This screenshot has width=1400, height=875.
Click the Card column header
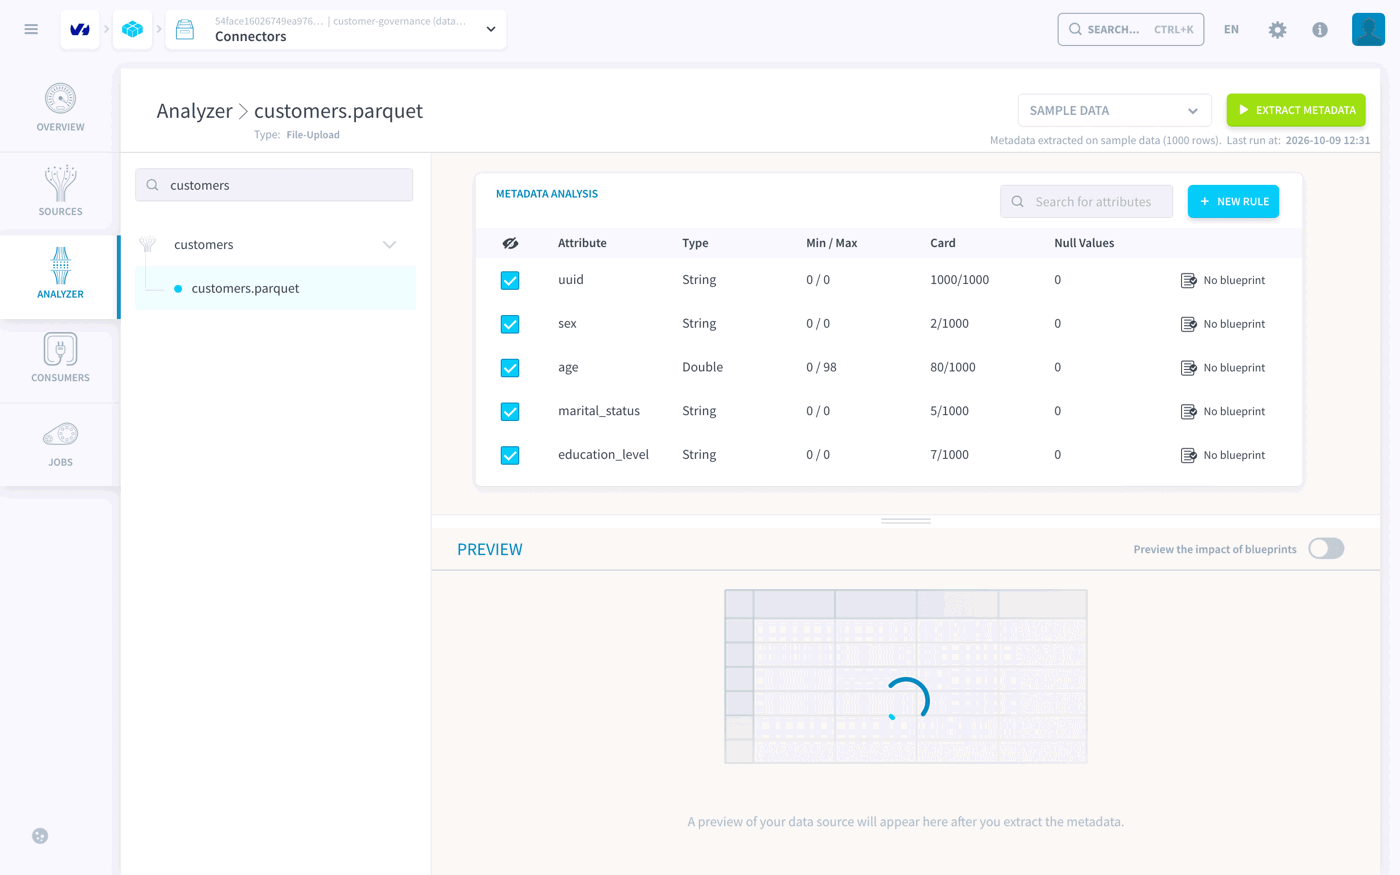942,243
